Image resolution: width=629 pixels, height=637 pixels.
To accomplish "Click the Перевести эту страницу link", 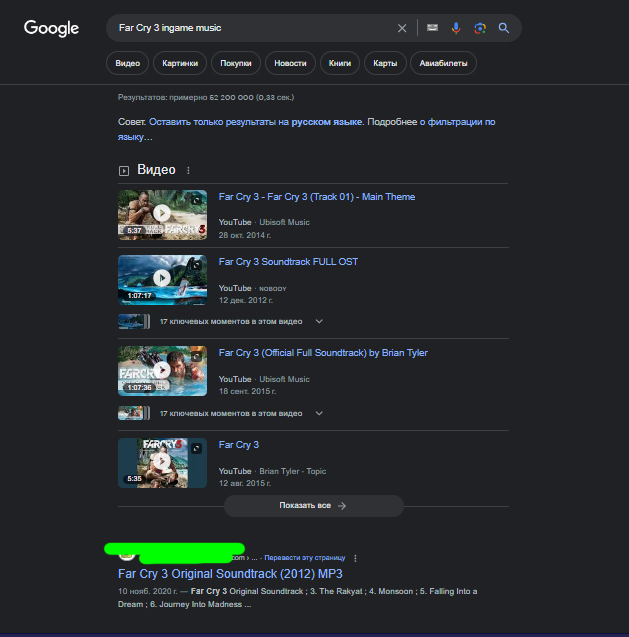I will click(x=306, y=557).
